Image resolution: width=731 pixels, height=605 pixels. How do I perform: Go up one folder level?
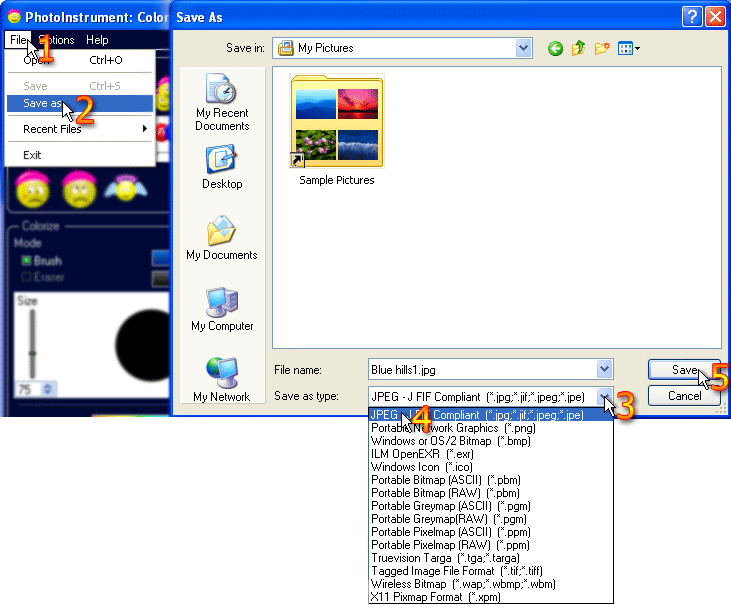click(x=578, y=48)
